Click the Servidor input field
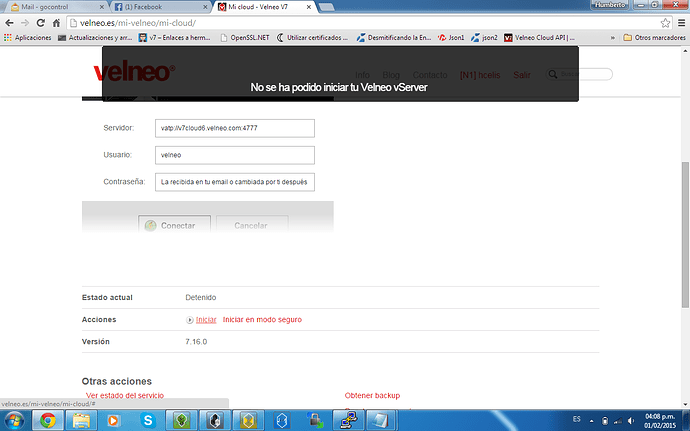Image resolution: width=690 pixels, height=431 pixels. click(235, 128)
